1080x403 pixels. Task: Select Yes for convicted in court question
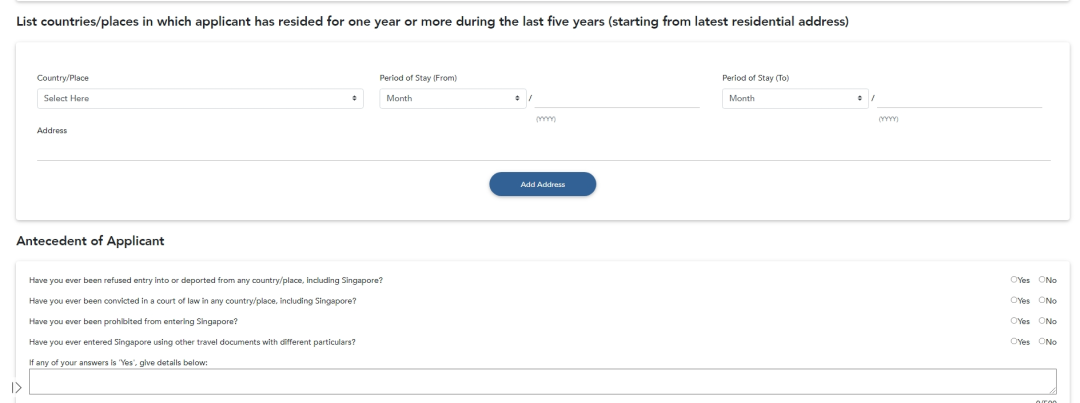[1014, 300]
